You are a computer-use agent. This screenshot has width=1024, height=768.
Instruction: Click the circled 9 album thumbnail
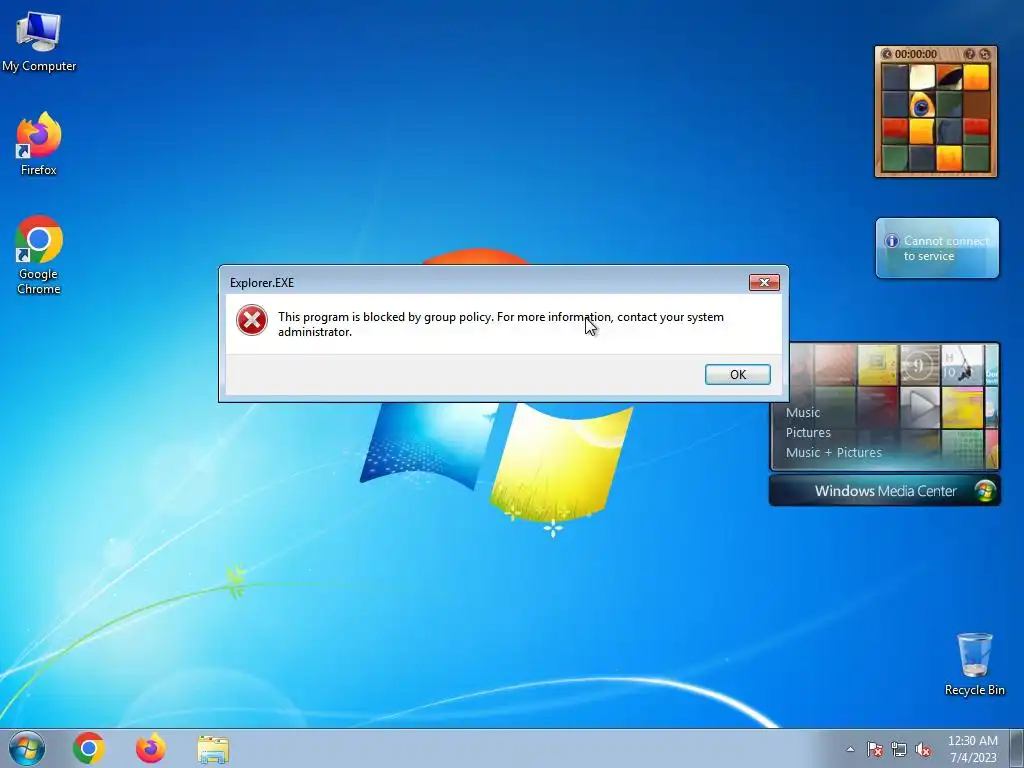[x=919, y=365]
